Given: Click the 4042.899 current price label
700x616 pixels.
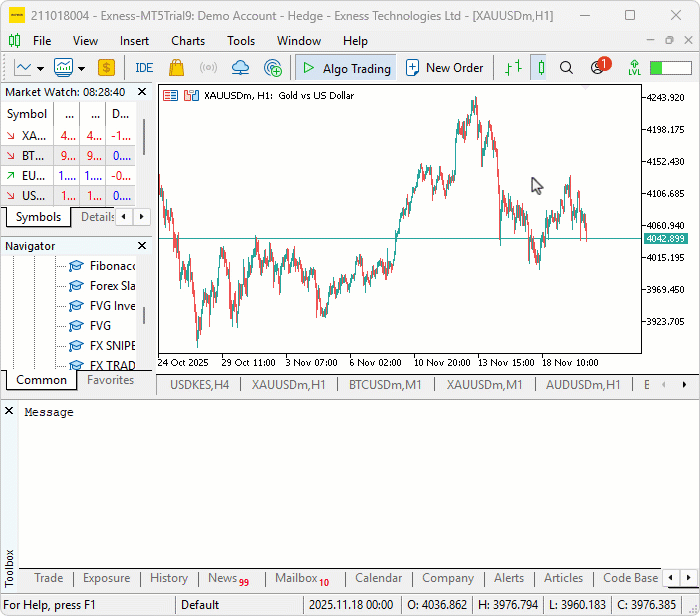Looking at the screenshot, I should pos(665,239).
